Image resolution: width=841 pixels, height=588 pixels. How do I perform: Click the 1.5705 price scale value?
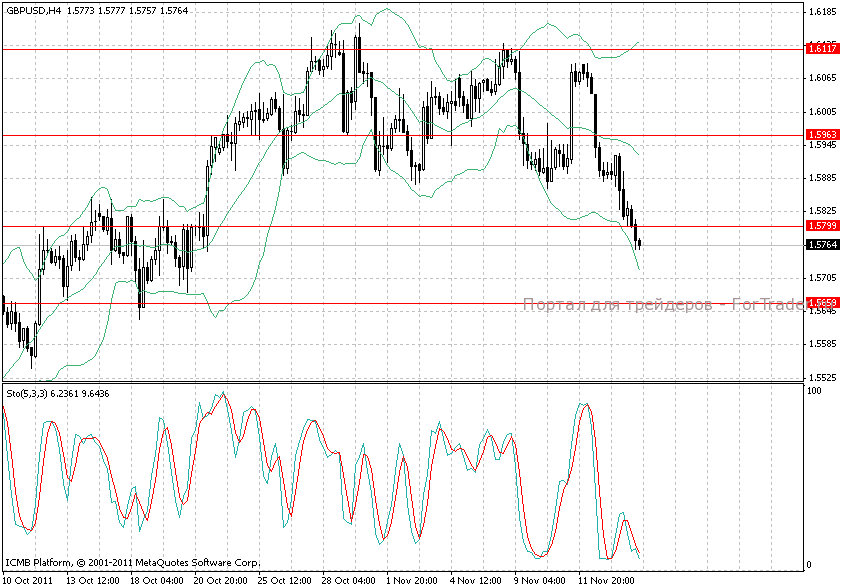pyautogui.click(x=823, y=277)
